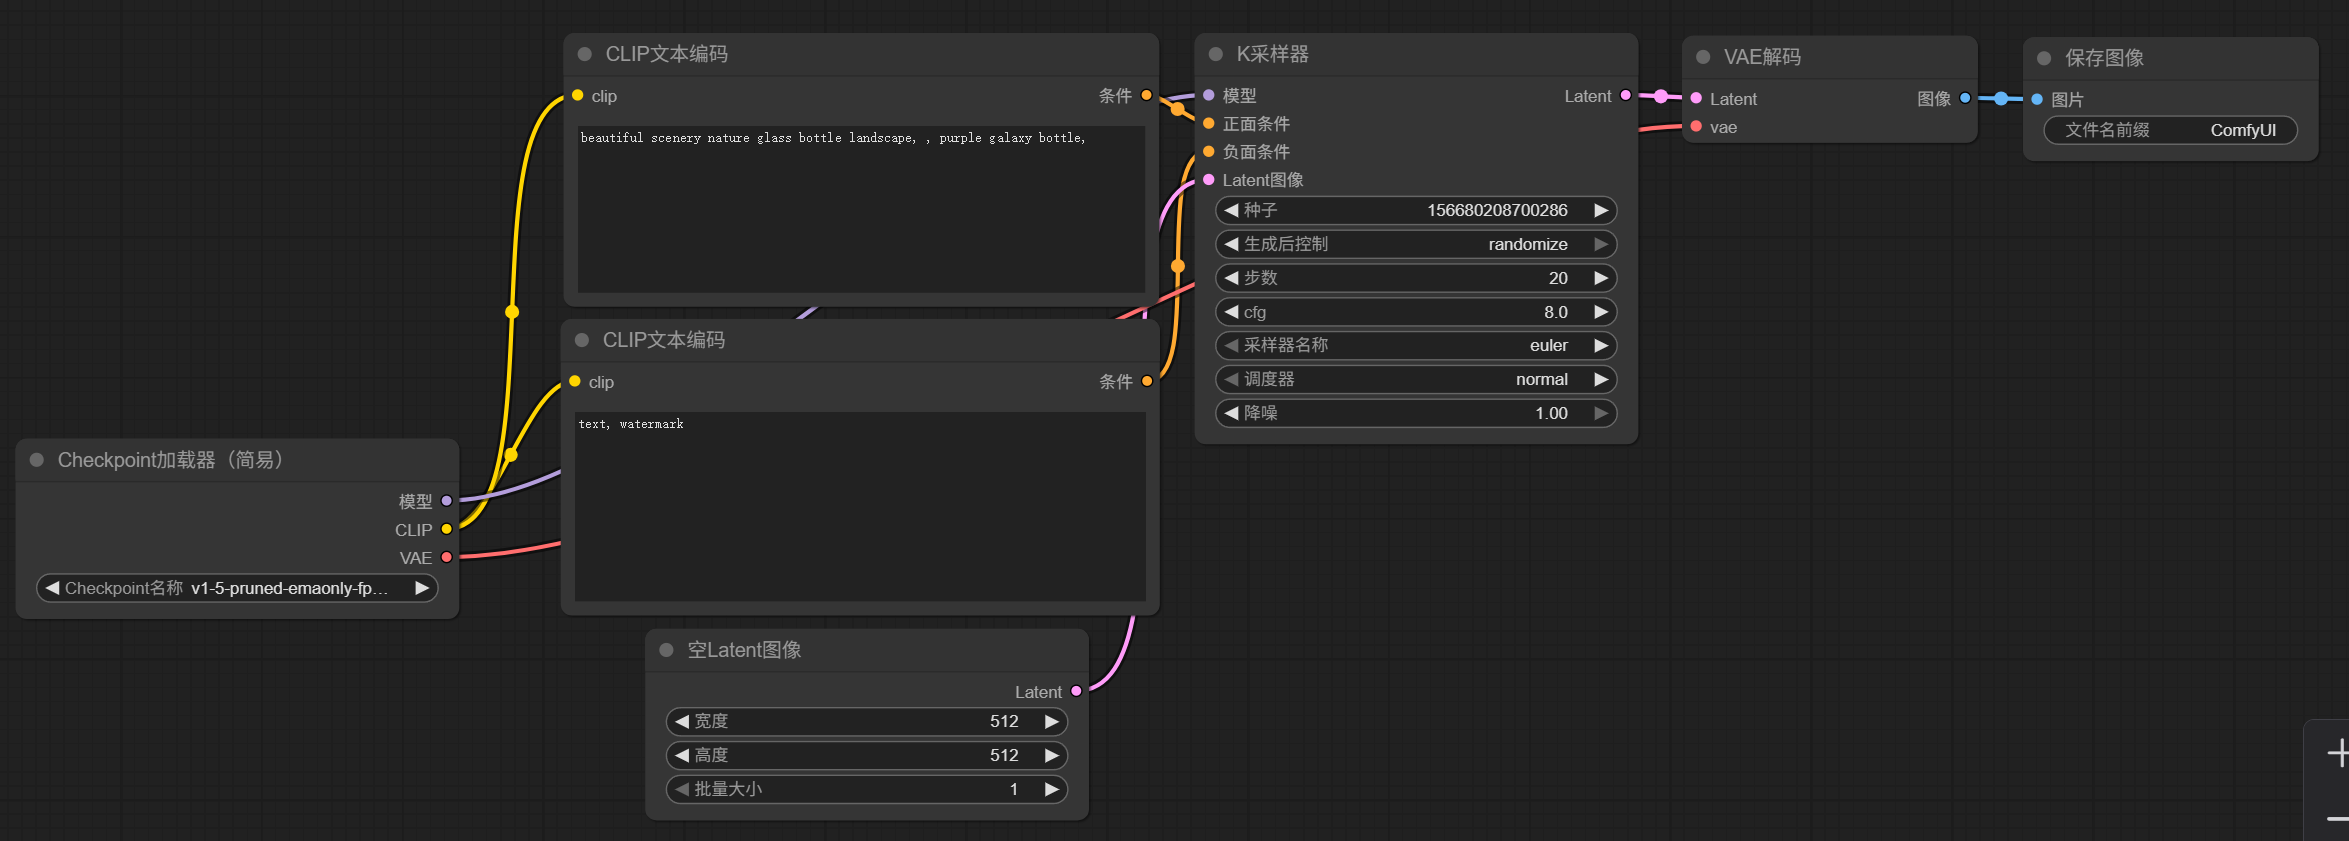
Task: Edit the 文件名前缀 ComfyUI field
Action: click(x=2170, y=130)
